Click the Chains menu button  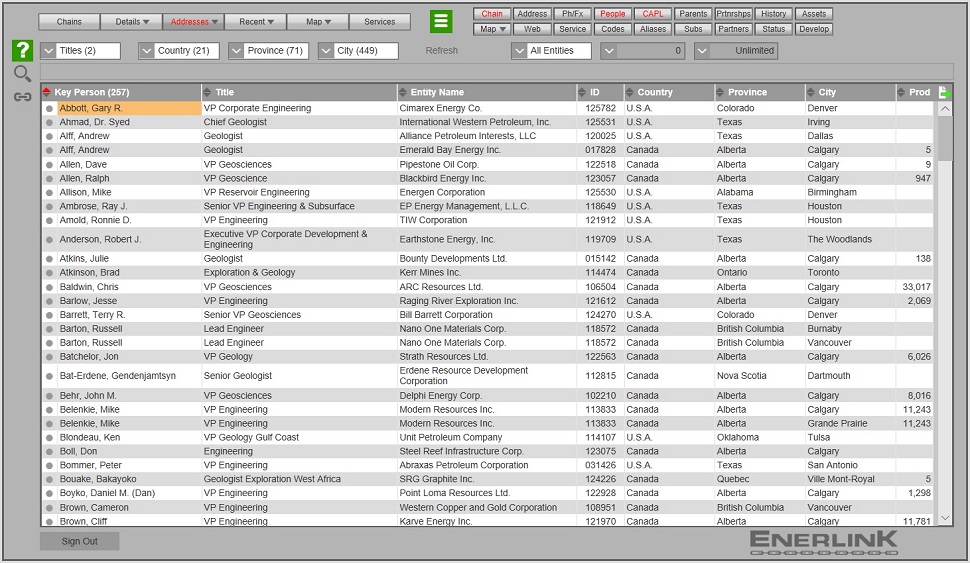point(69,22)
